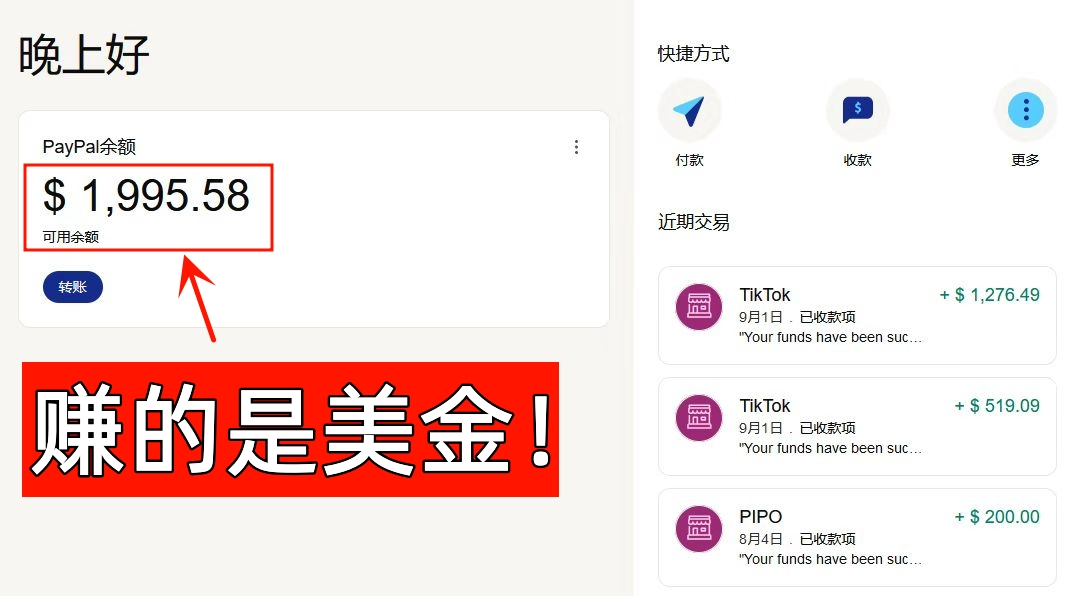Click the 付款 paper plane icon
Screen dimensions: 1077x596
click(x=689, y=111)
